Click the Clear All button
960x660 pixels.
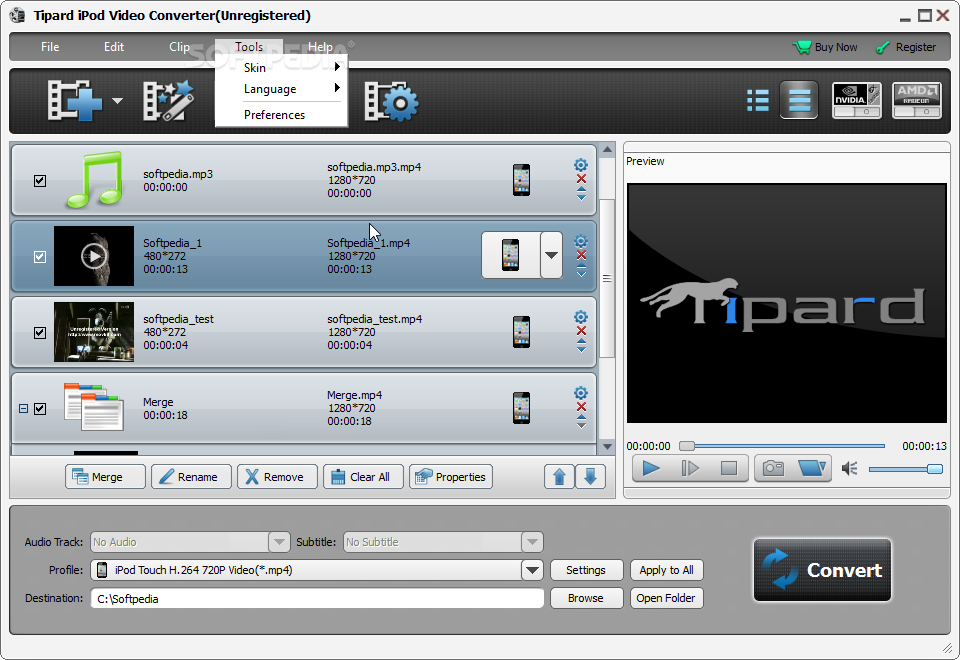[364, 476]
